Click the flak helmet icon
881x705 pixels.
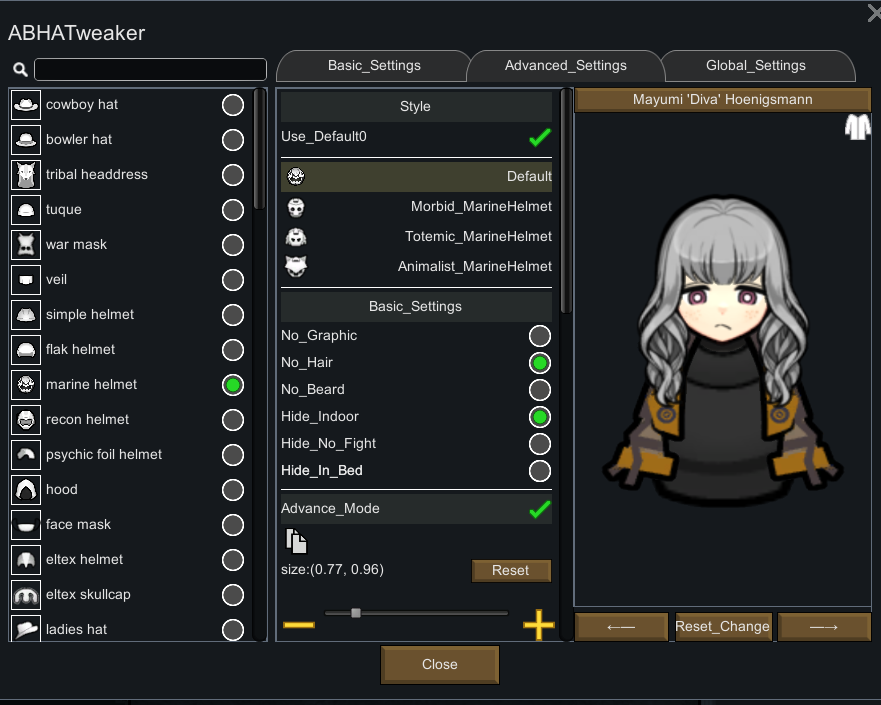click(26, 350)
